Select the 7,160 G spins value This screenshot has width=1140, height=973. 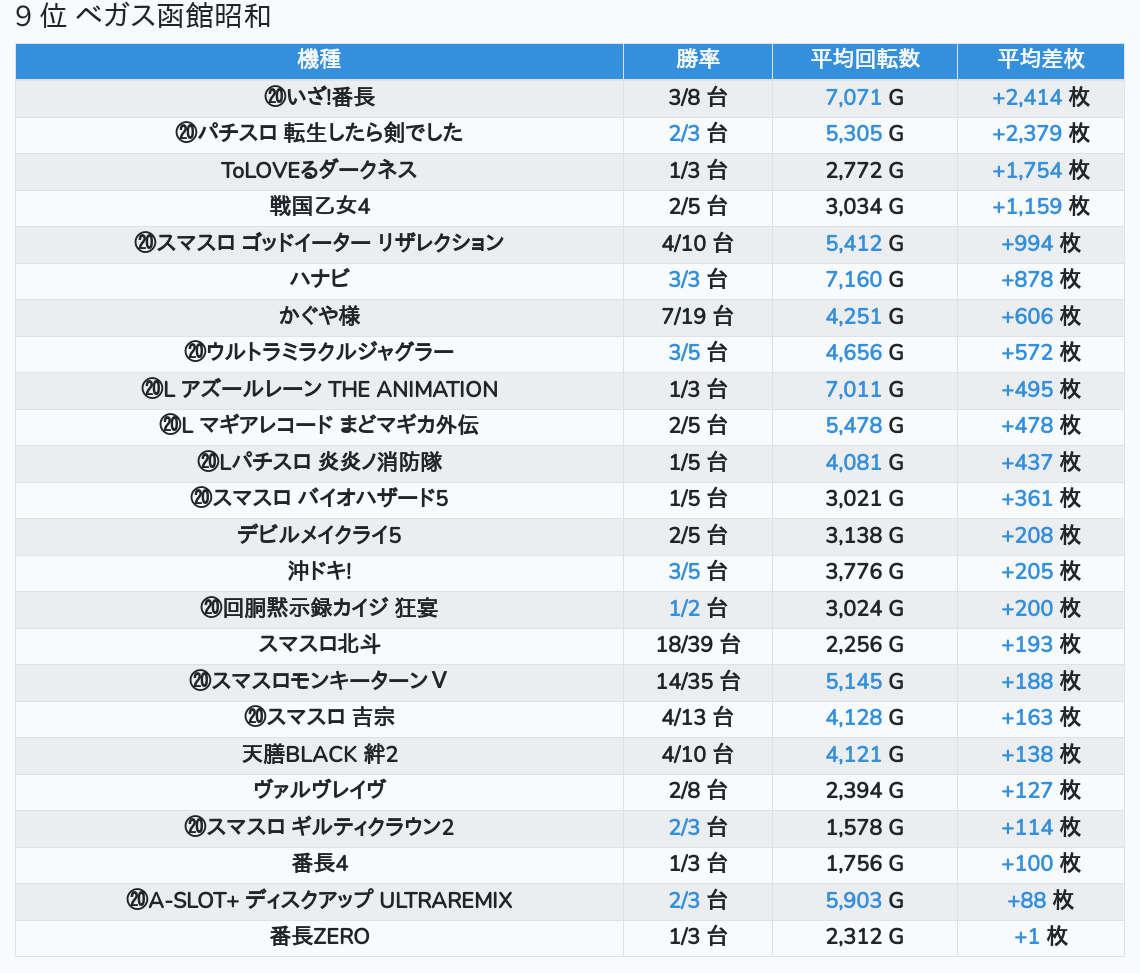tap(864, 279)
